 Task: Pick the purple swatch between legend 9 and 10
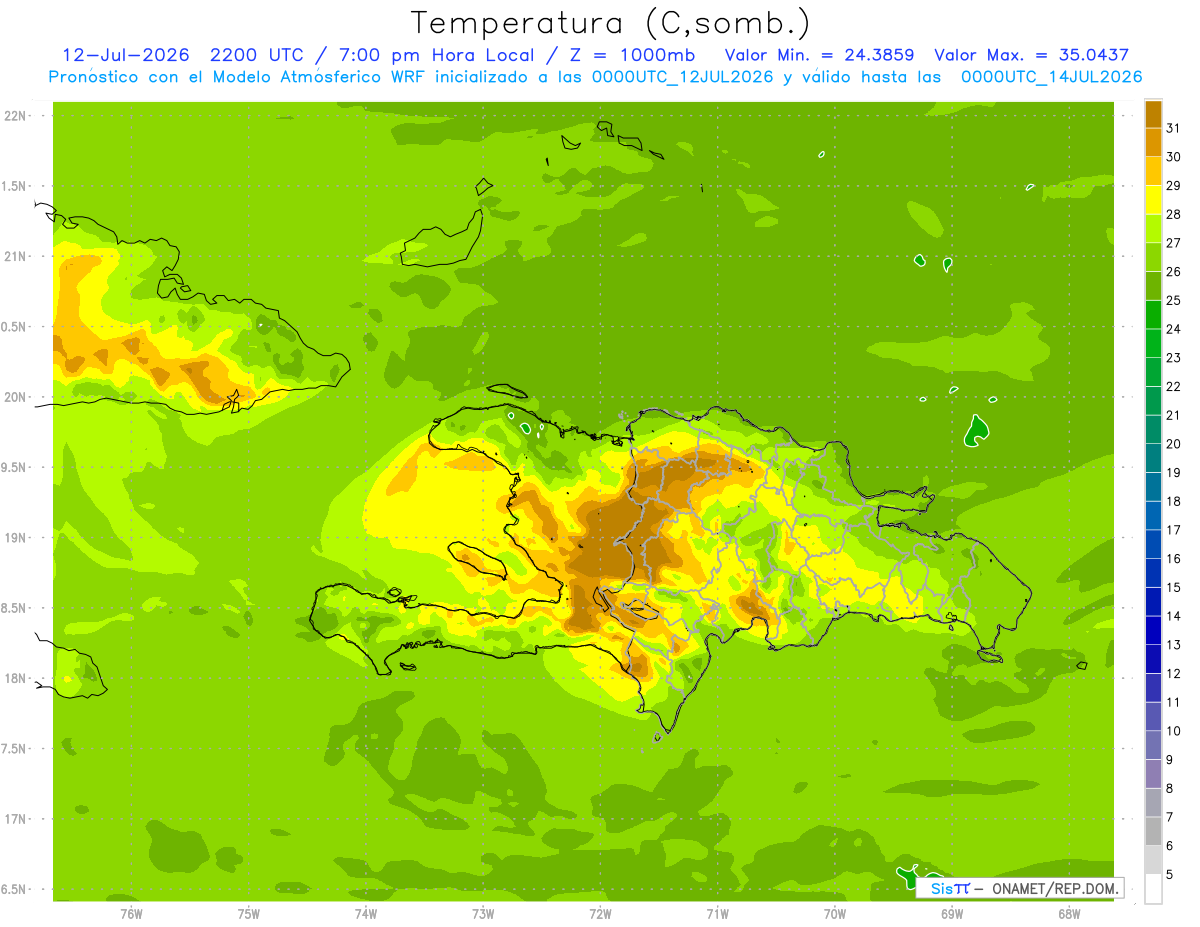point(1153,745)
